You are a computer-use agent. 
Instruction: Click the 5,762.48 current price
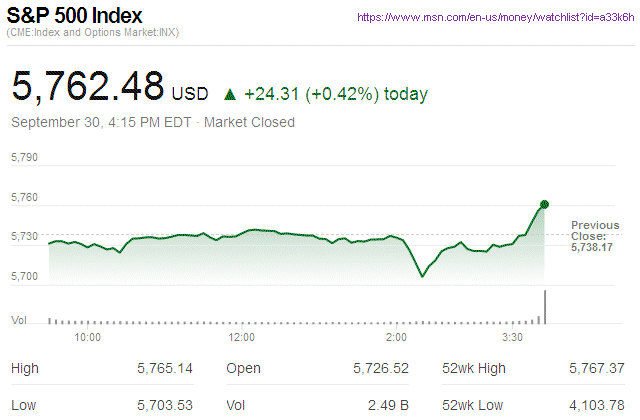tap(87, 87)
